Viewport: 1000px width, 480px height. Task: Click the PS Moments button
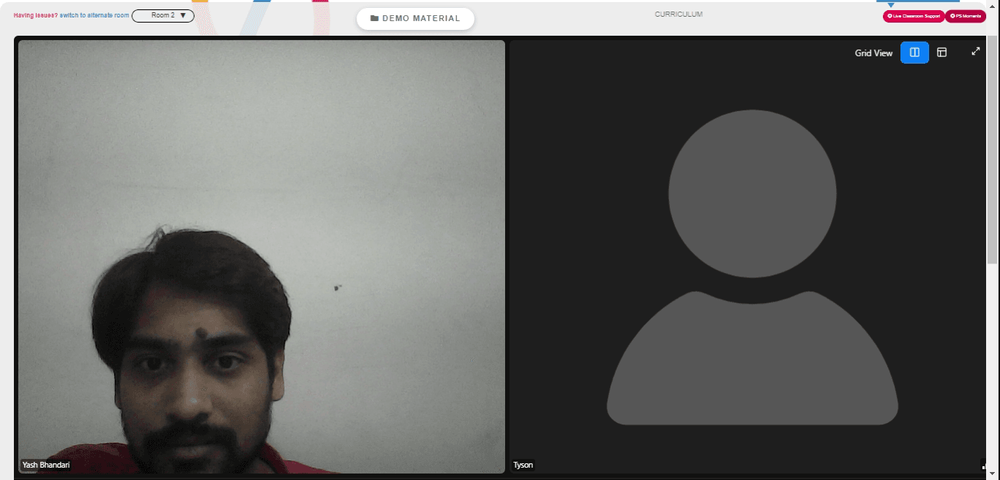point(965,16)
